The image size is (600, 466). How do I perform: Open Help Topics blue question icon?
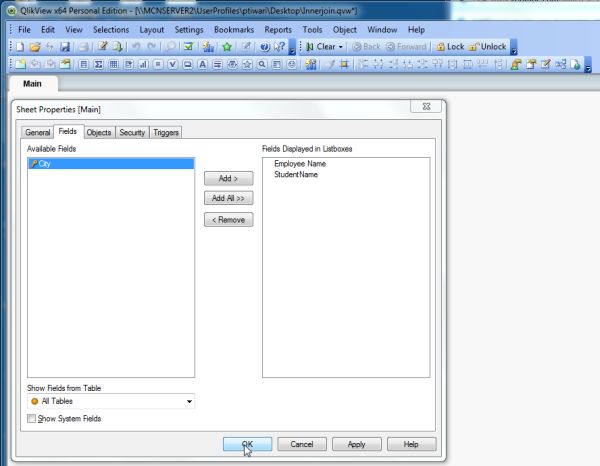[264, 47]
